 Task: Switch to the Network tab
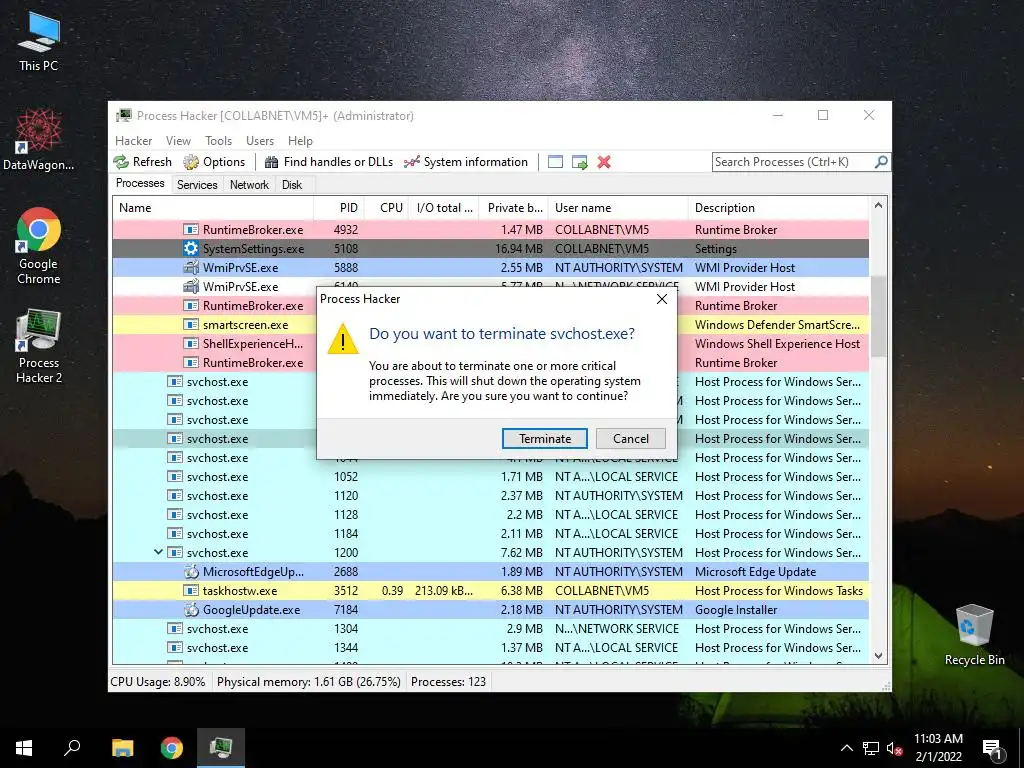pyautogui.click(x=249, y=185)
